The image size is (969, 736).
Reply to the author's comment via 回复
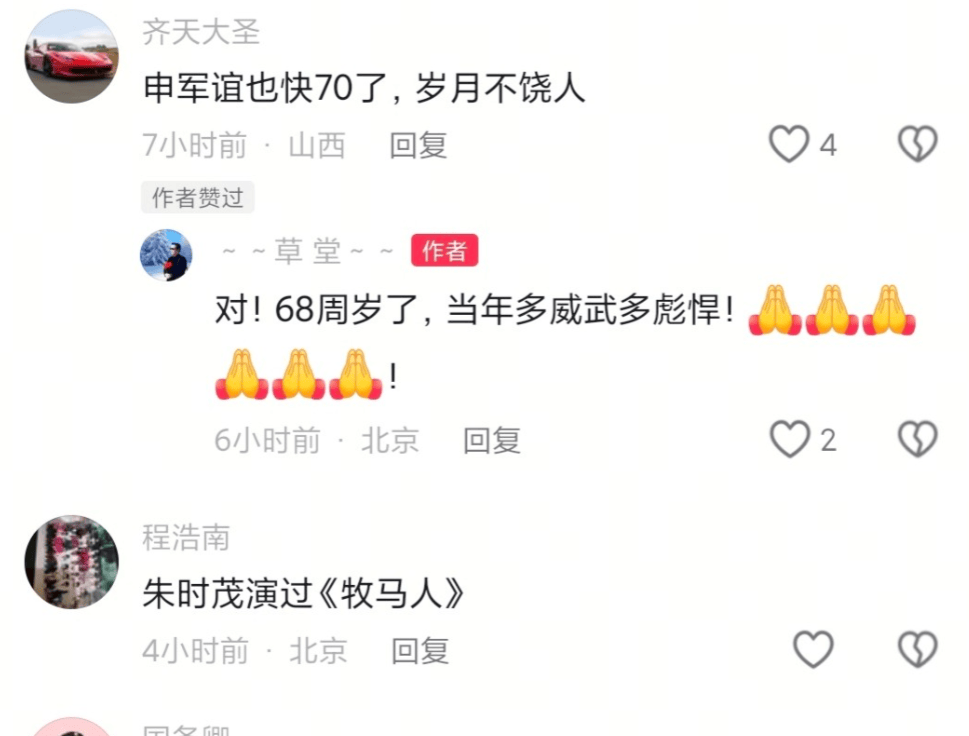[x=492, y=441]
